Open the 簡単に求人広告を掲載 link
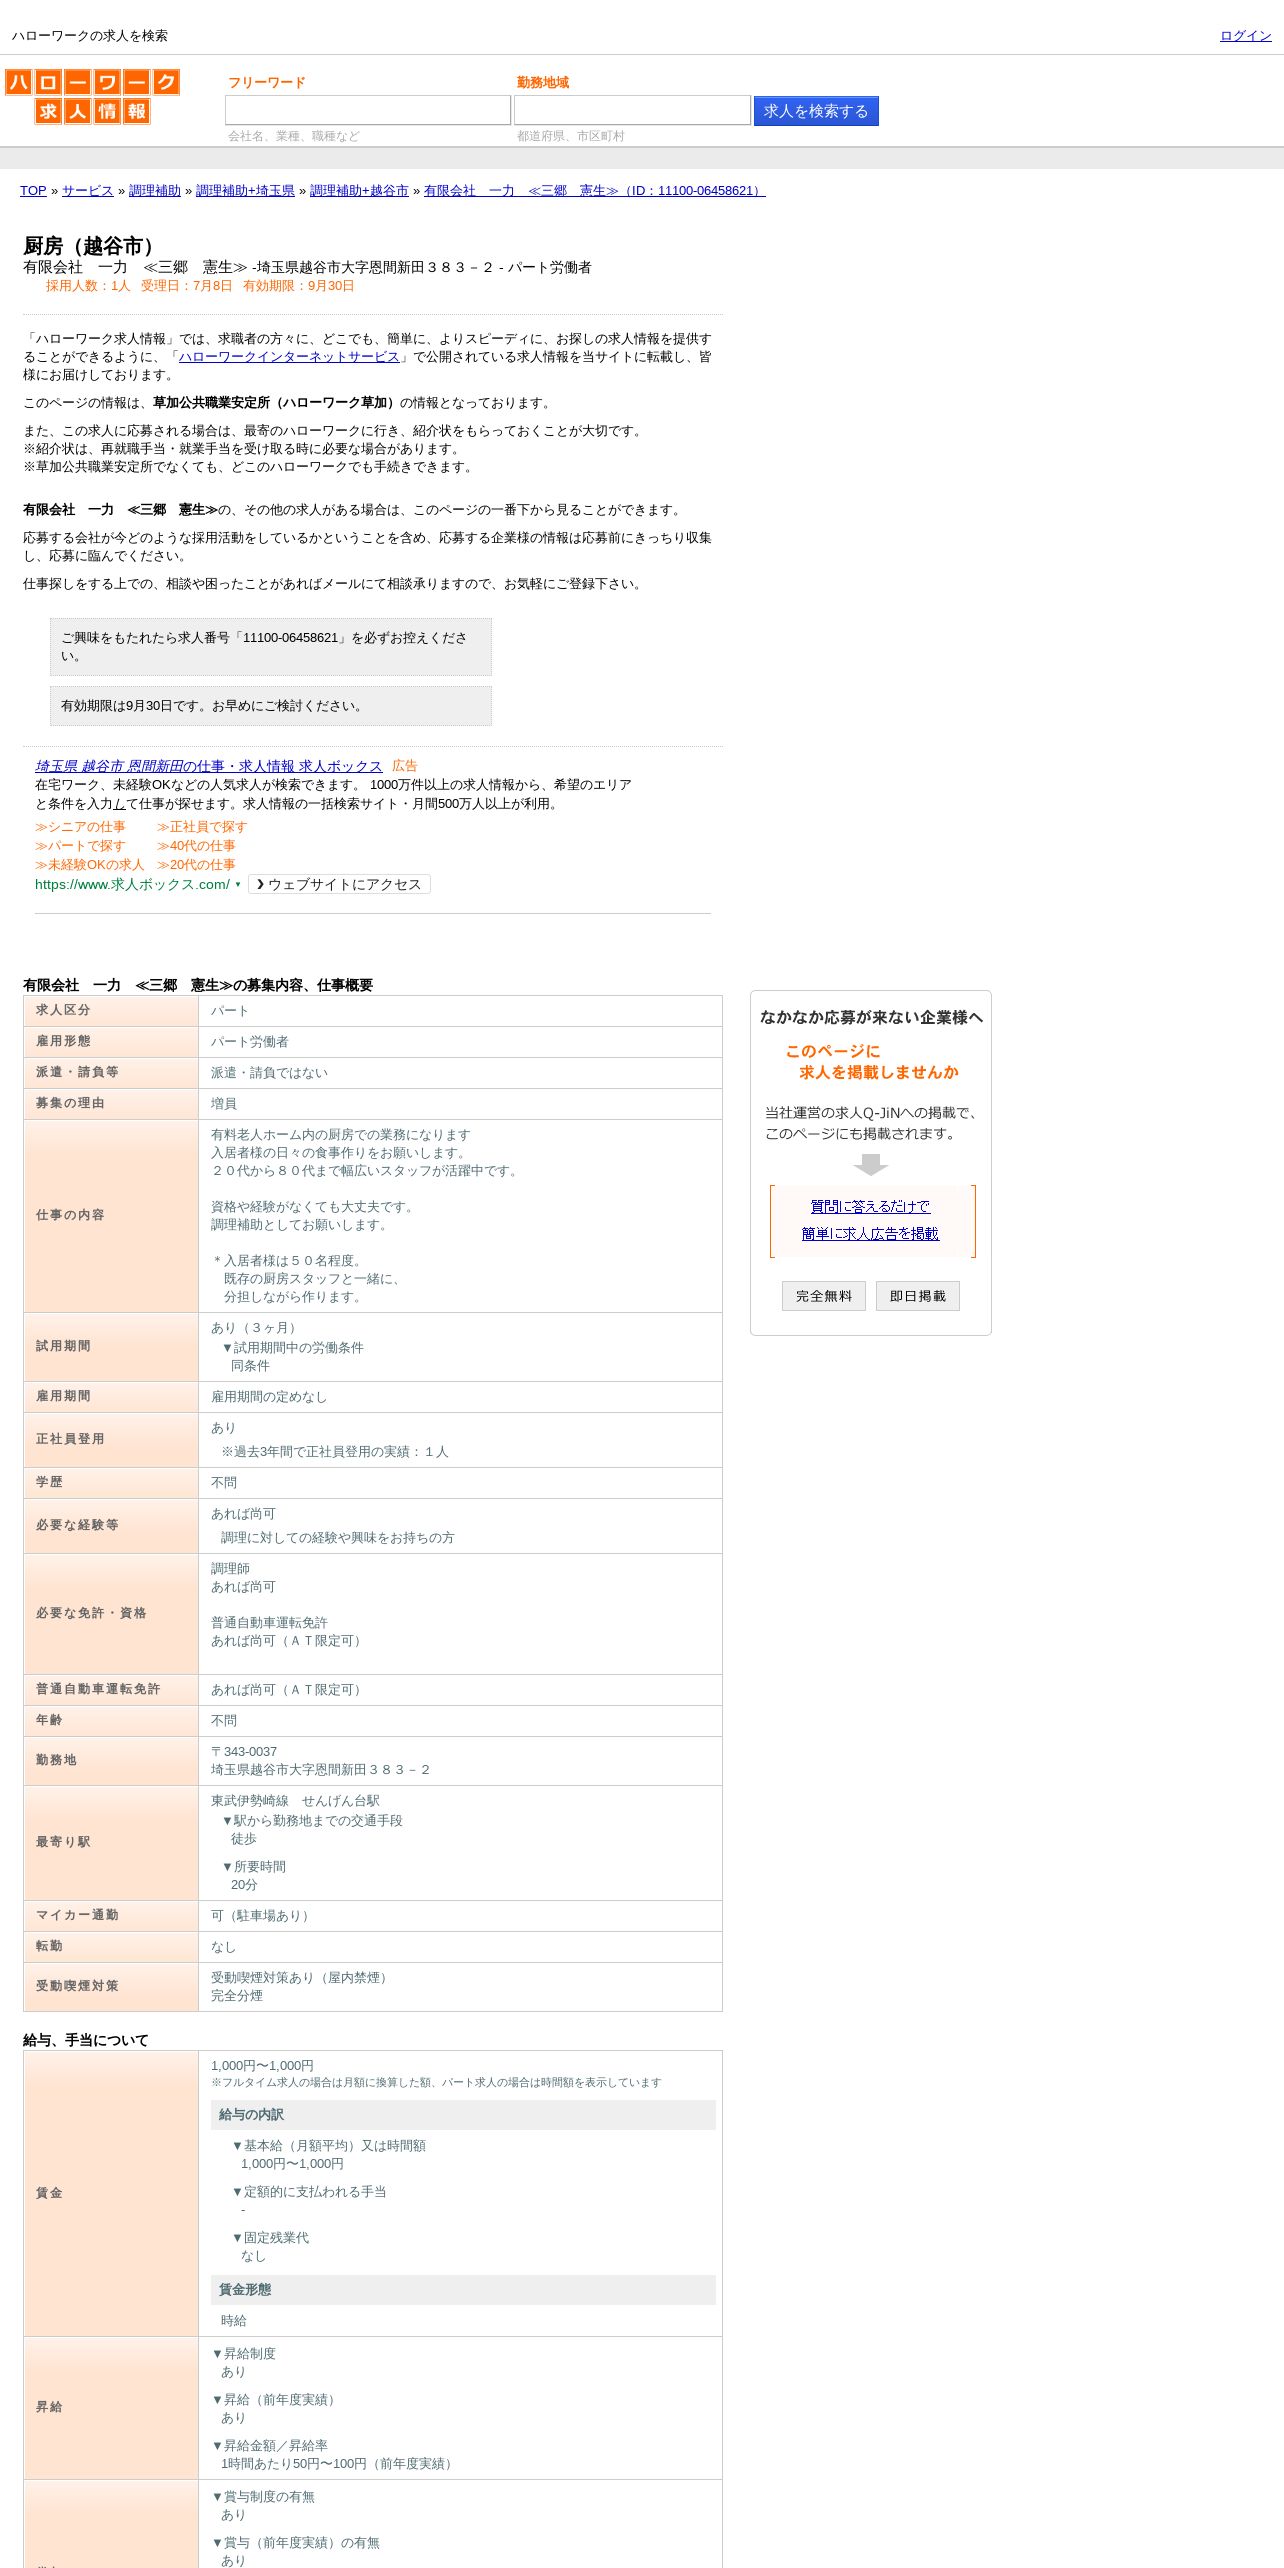 870,1234
